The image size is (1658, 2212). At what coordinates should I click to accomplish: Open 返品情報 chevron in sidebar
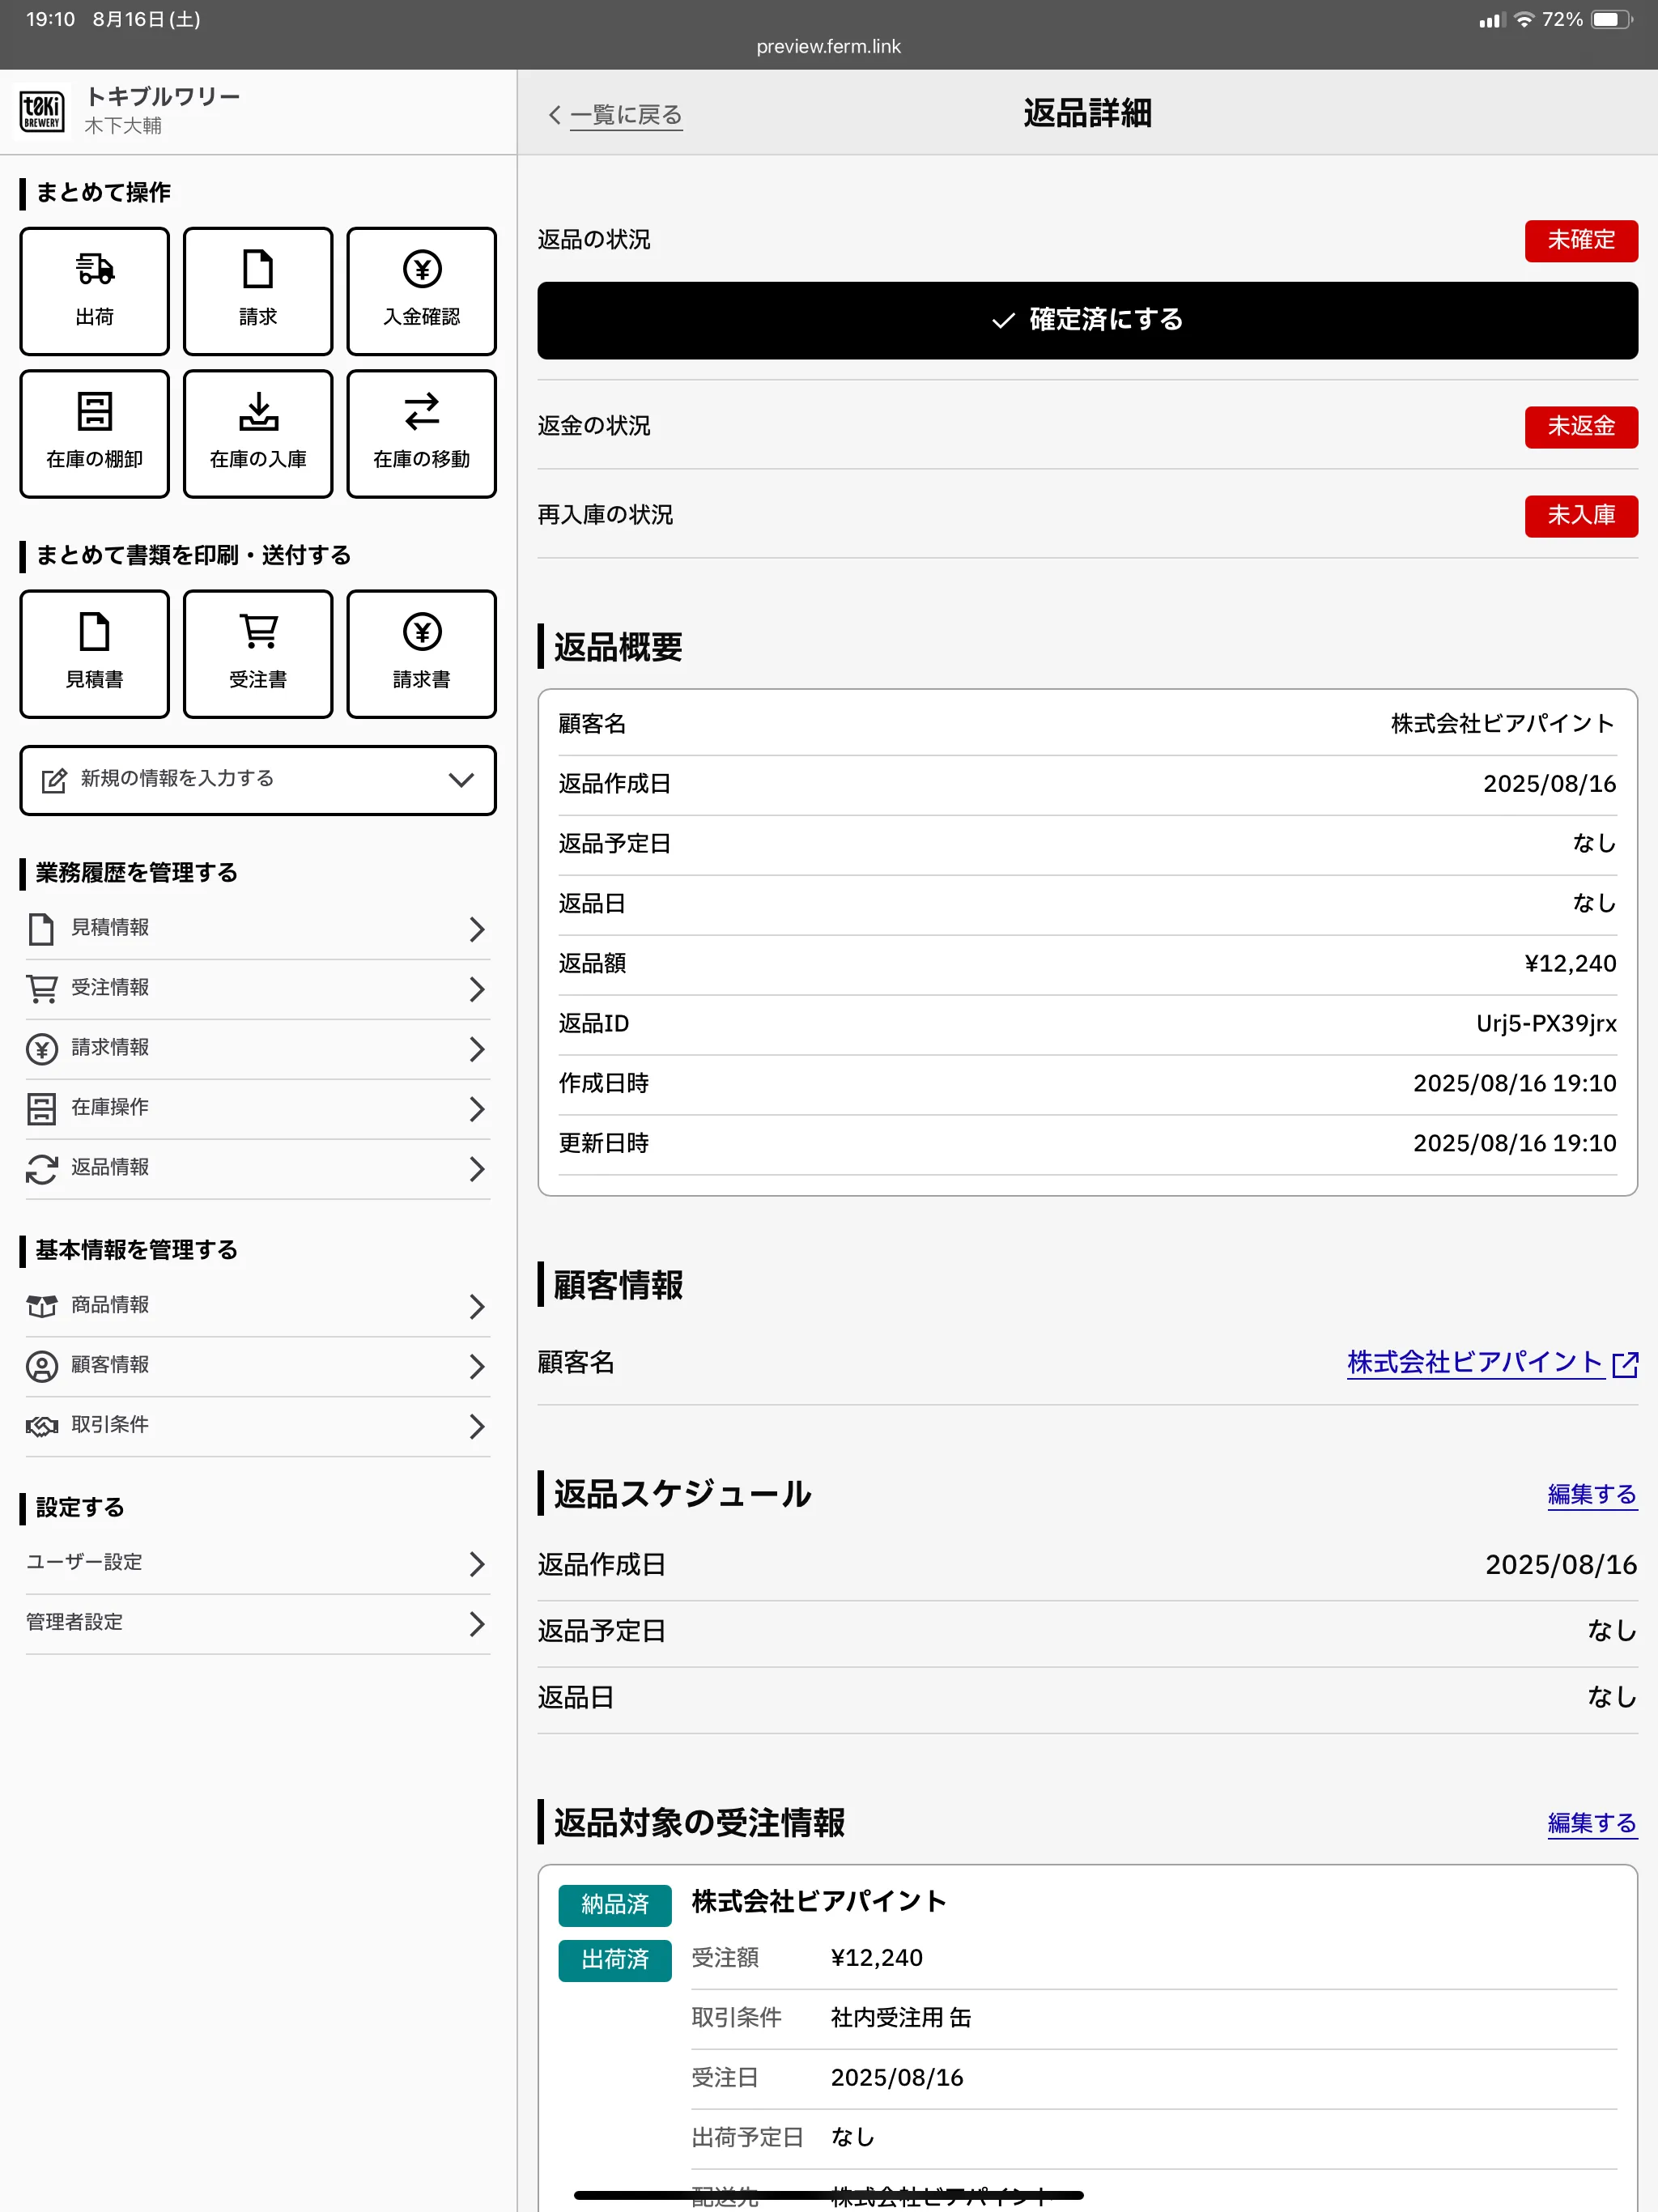tap(476, 1168)
